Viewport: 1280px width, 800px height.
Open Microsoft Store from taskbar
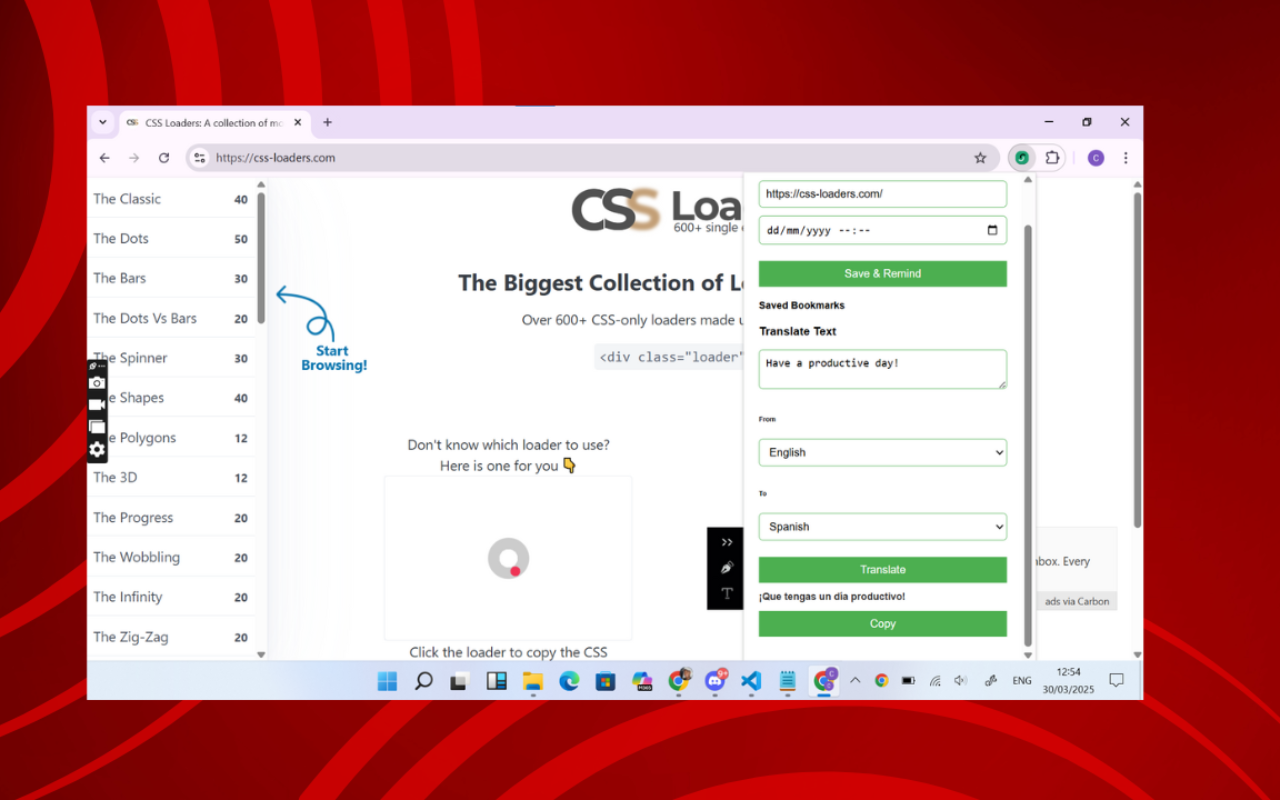pos(605,681)
